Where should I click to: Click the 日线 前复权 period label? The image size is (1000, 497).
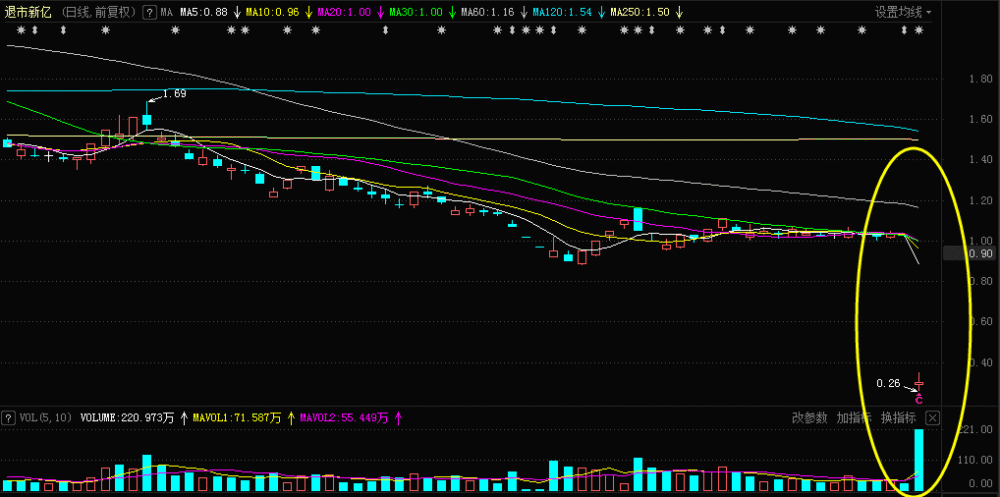99,12
